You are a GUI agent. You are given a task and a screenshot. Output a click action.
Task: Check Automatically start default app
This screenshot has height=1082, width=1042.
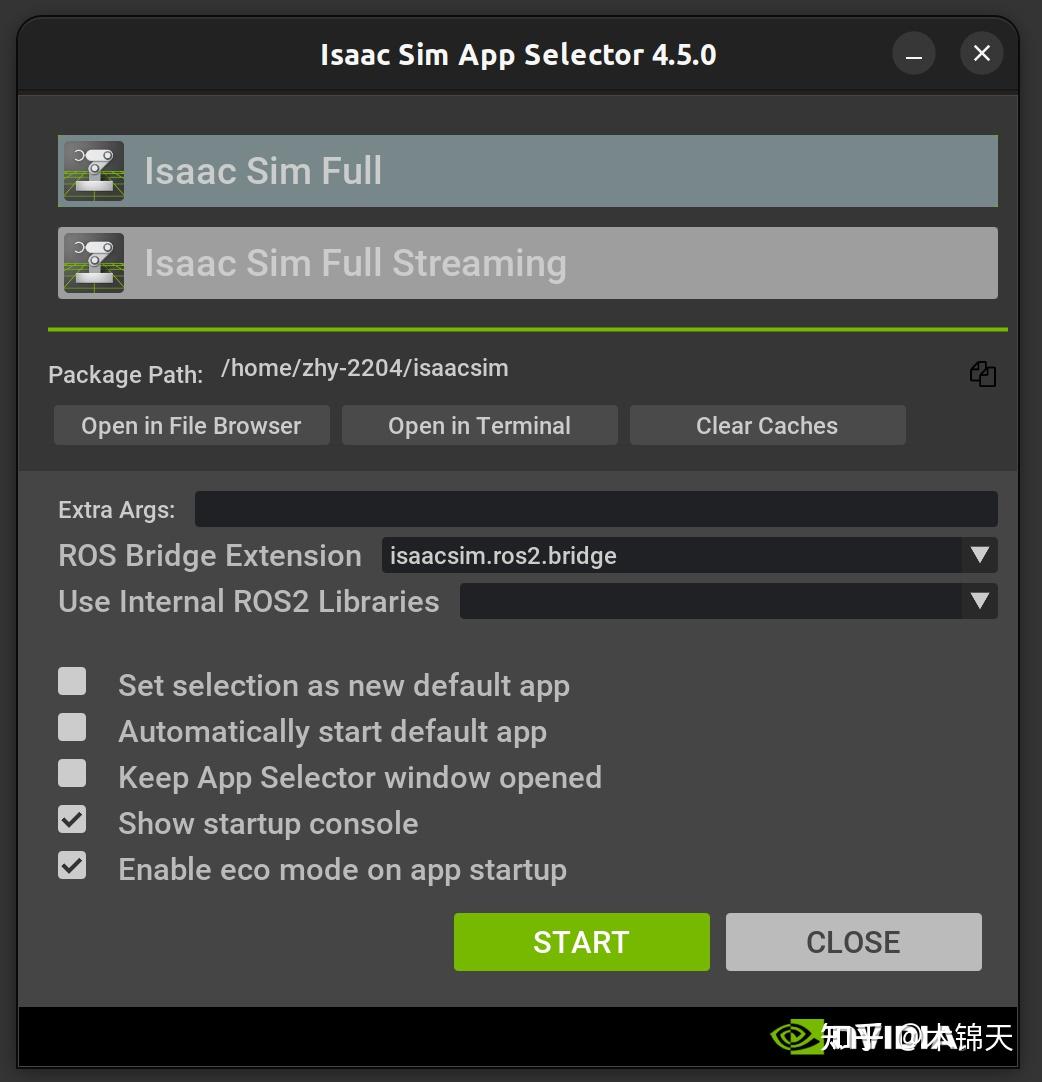(72, 728)
